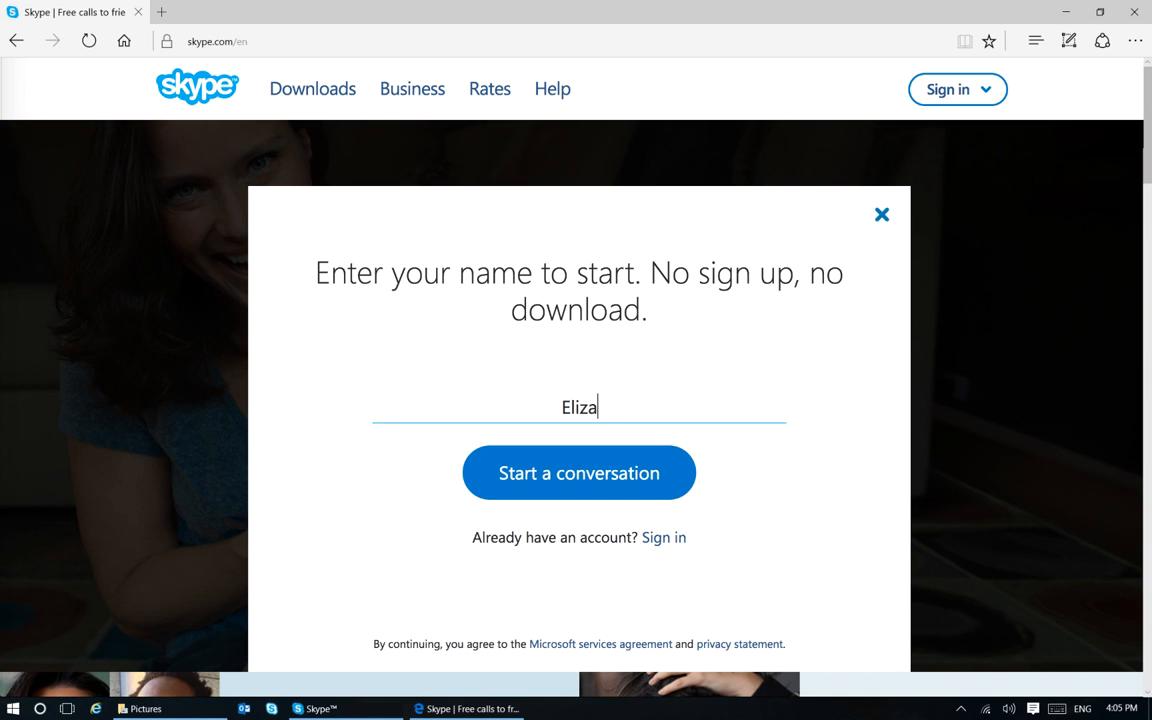Open the Business menu item
Screen dimensions: 1152x720
point(412,88)
